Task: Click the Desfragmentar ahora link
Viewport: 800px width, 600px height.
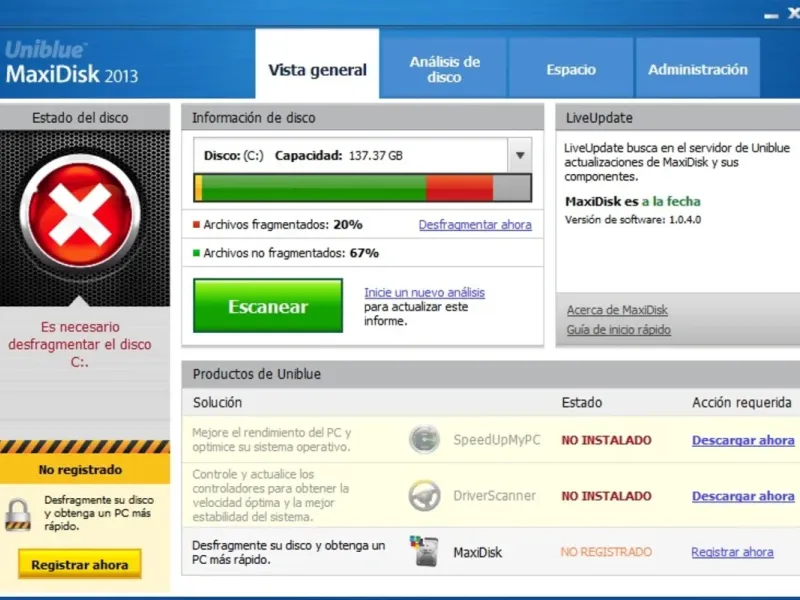Action: point(475,224)
